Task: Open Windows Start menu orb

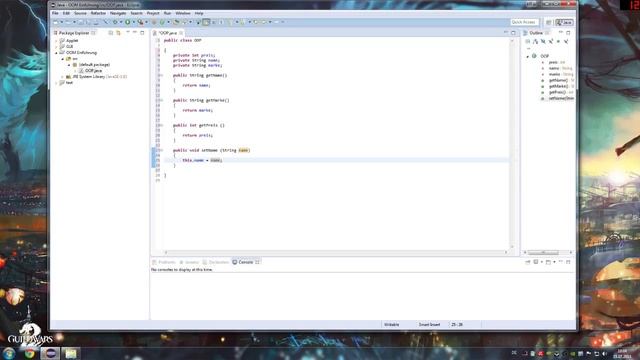Action: [9, 353]
